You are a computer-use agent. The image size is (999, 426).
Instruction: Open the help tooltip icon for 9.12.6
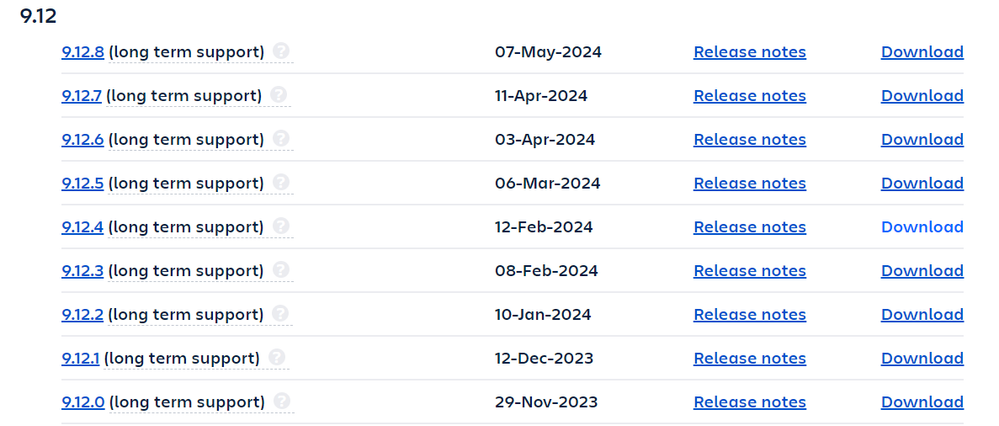pos(281,139)
